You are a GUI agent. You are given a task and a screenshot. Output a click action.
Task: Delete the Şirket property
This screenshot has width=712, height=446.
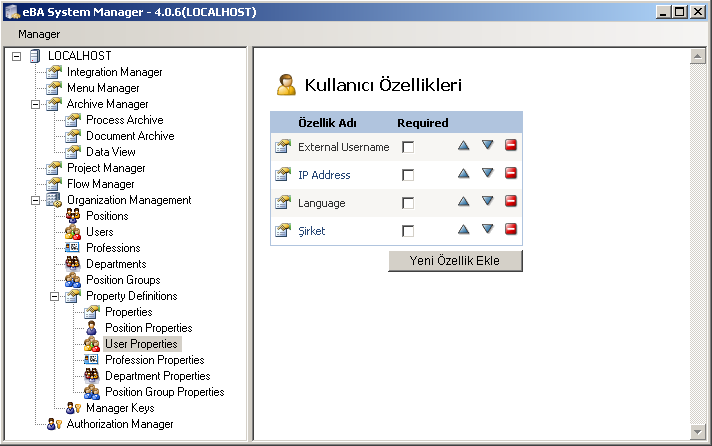point(511,229)
